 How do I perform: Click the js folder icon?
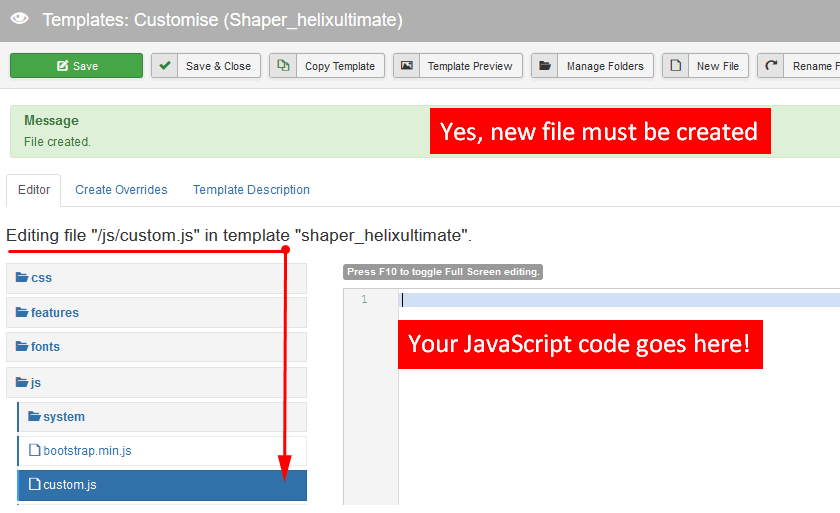(22, 382)
